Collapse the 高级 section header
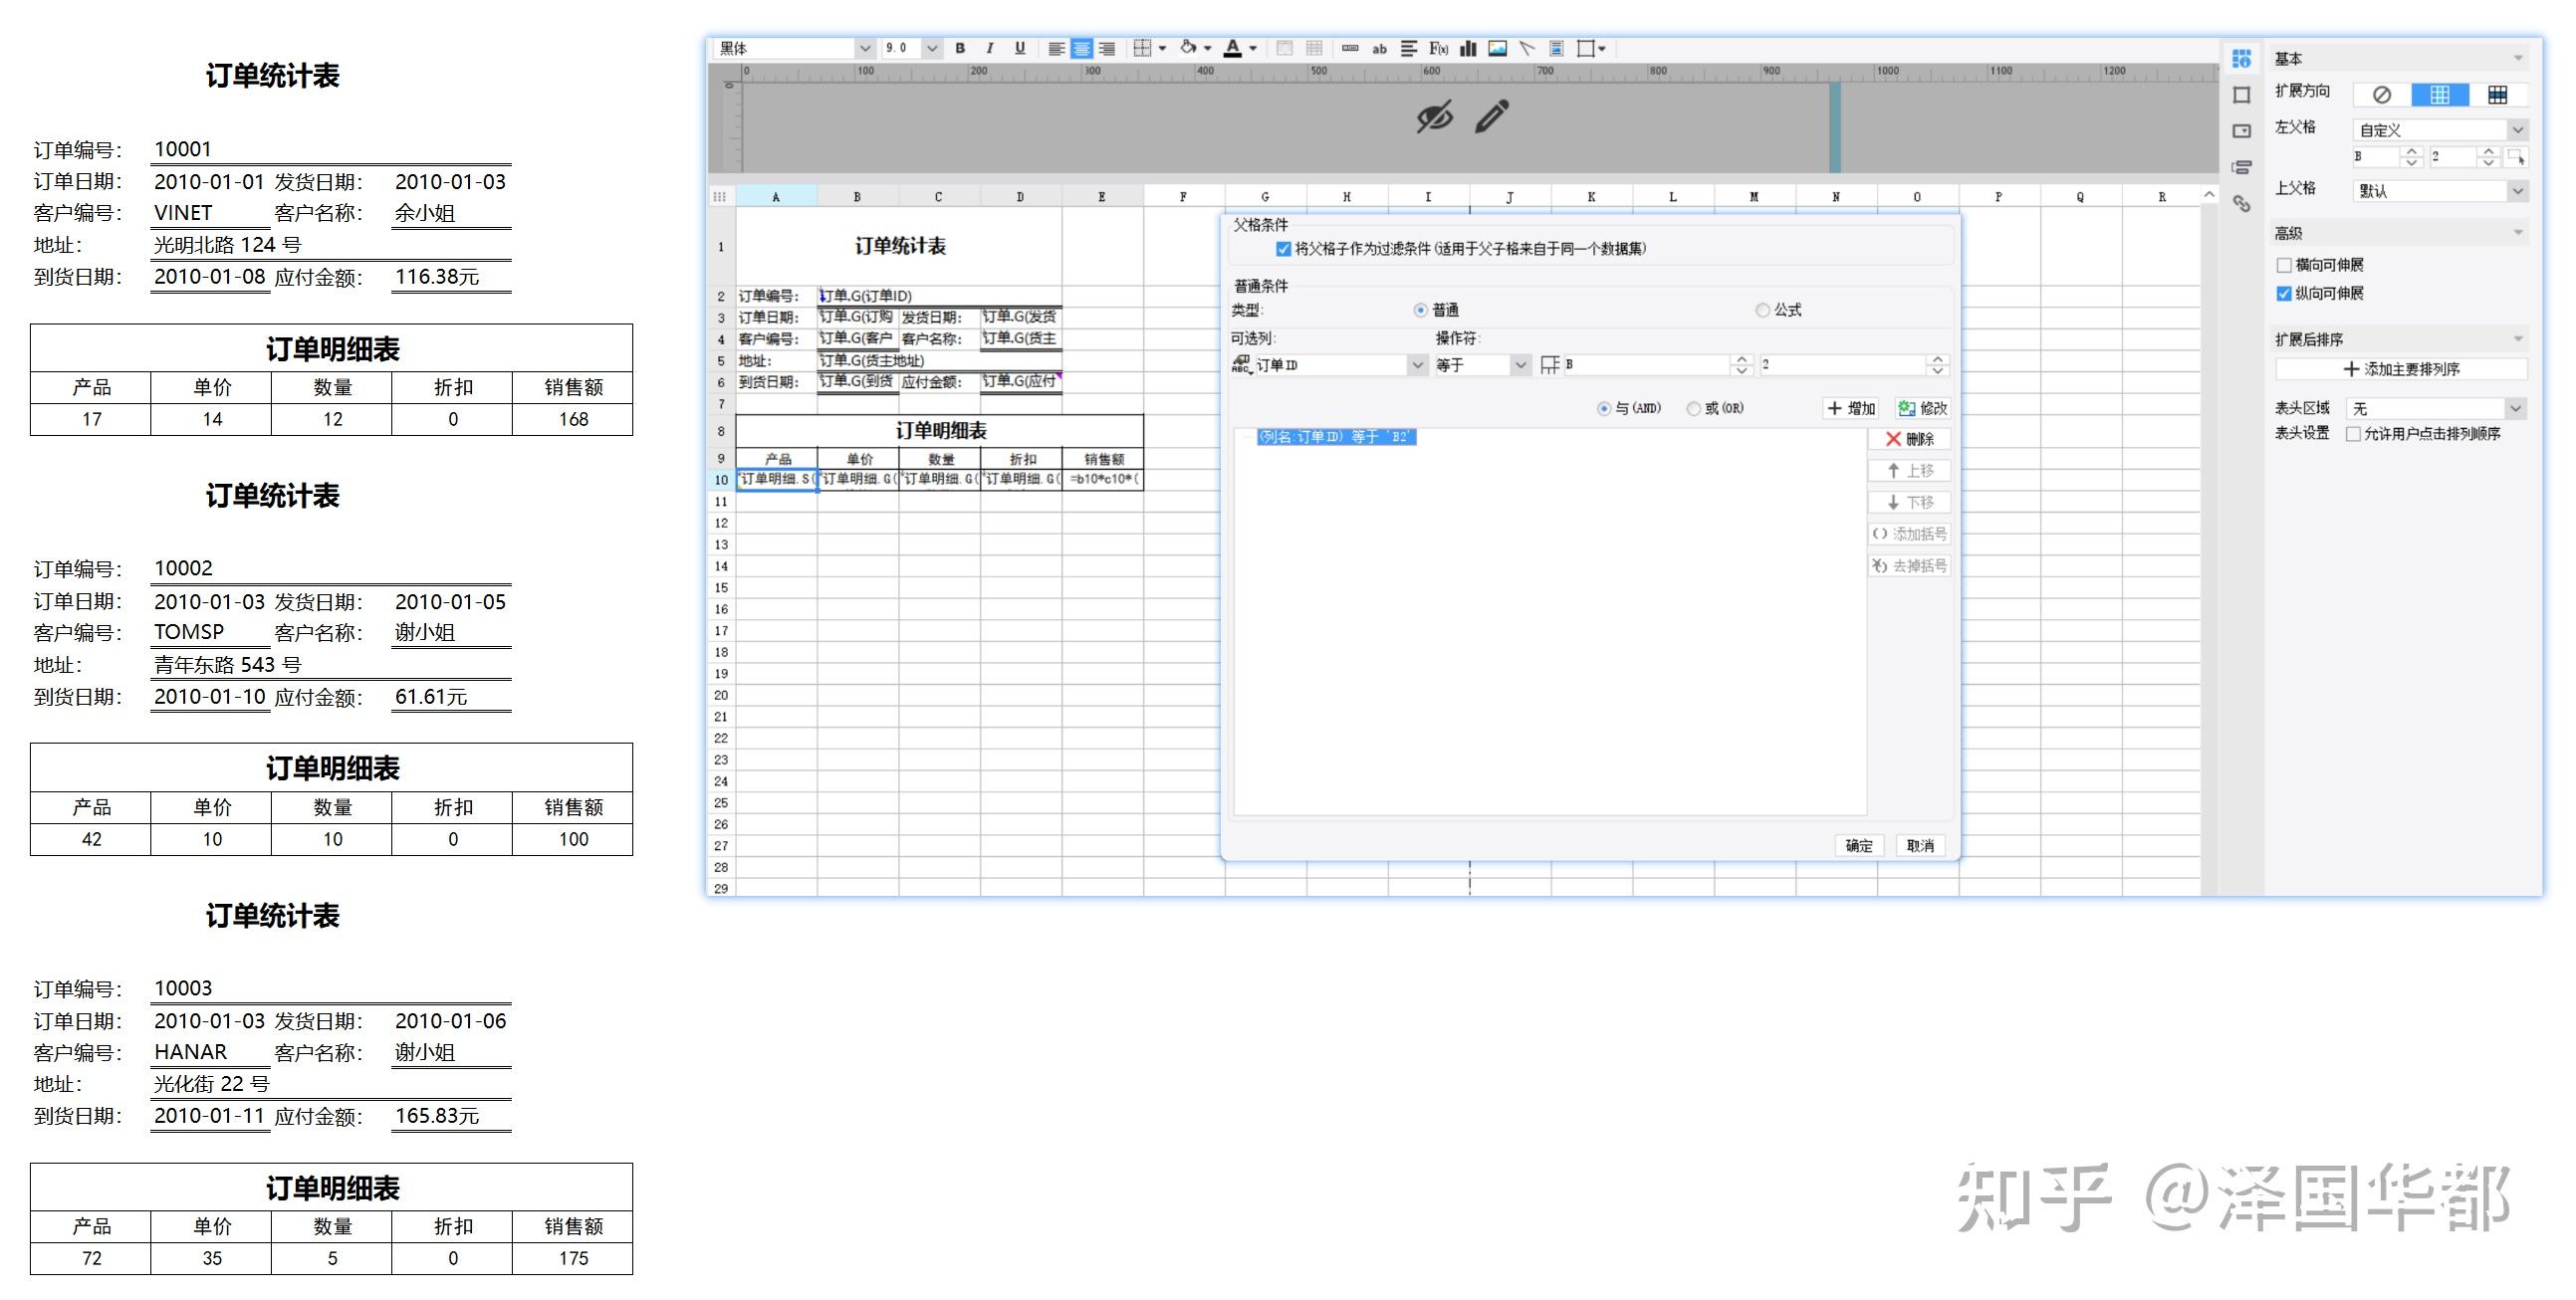The width and height of the screenshot is (2576, 1300). pyautogui.click(x=2400, y=233)
